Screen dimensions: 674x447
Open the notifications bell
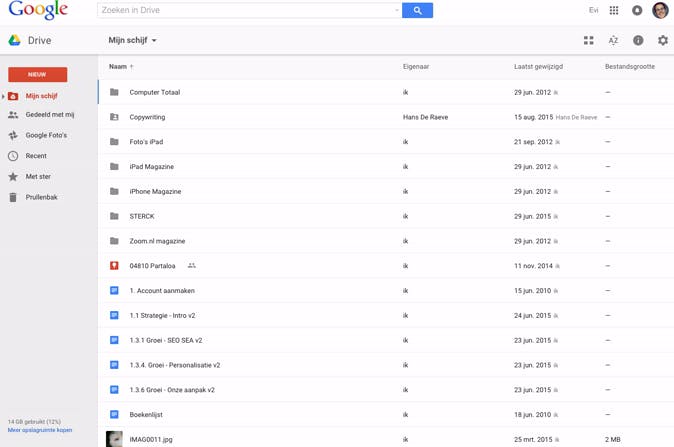(637, 10)
